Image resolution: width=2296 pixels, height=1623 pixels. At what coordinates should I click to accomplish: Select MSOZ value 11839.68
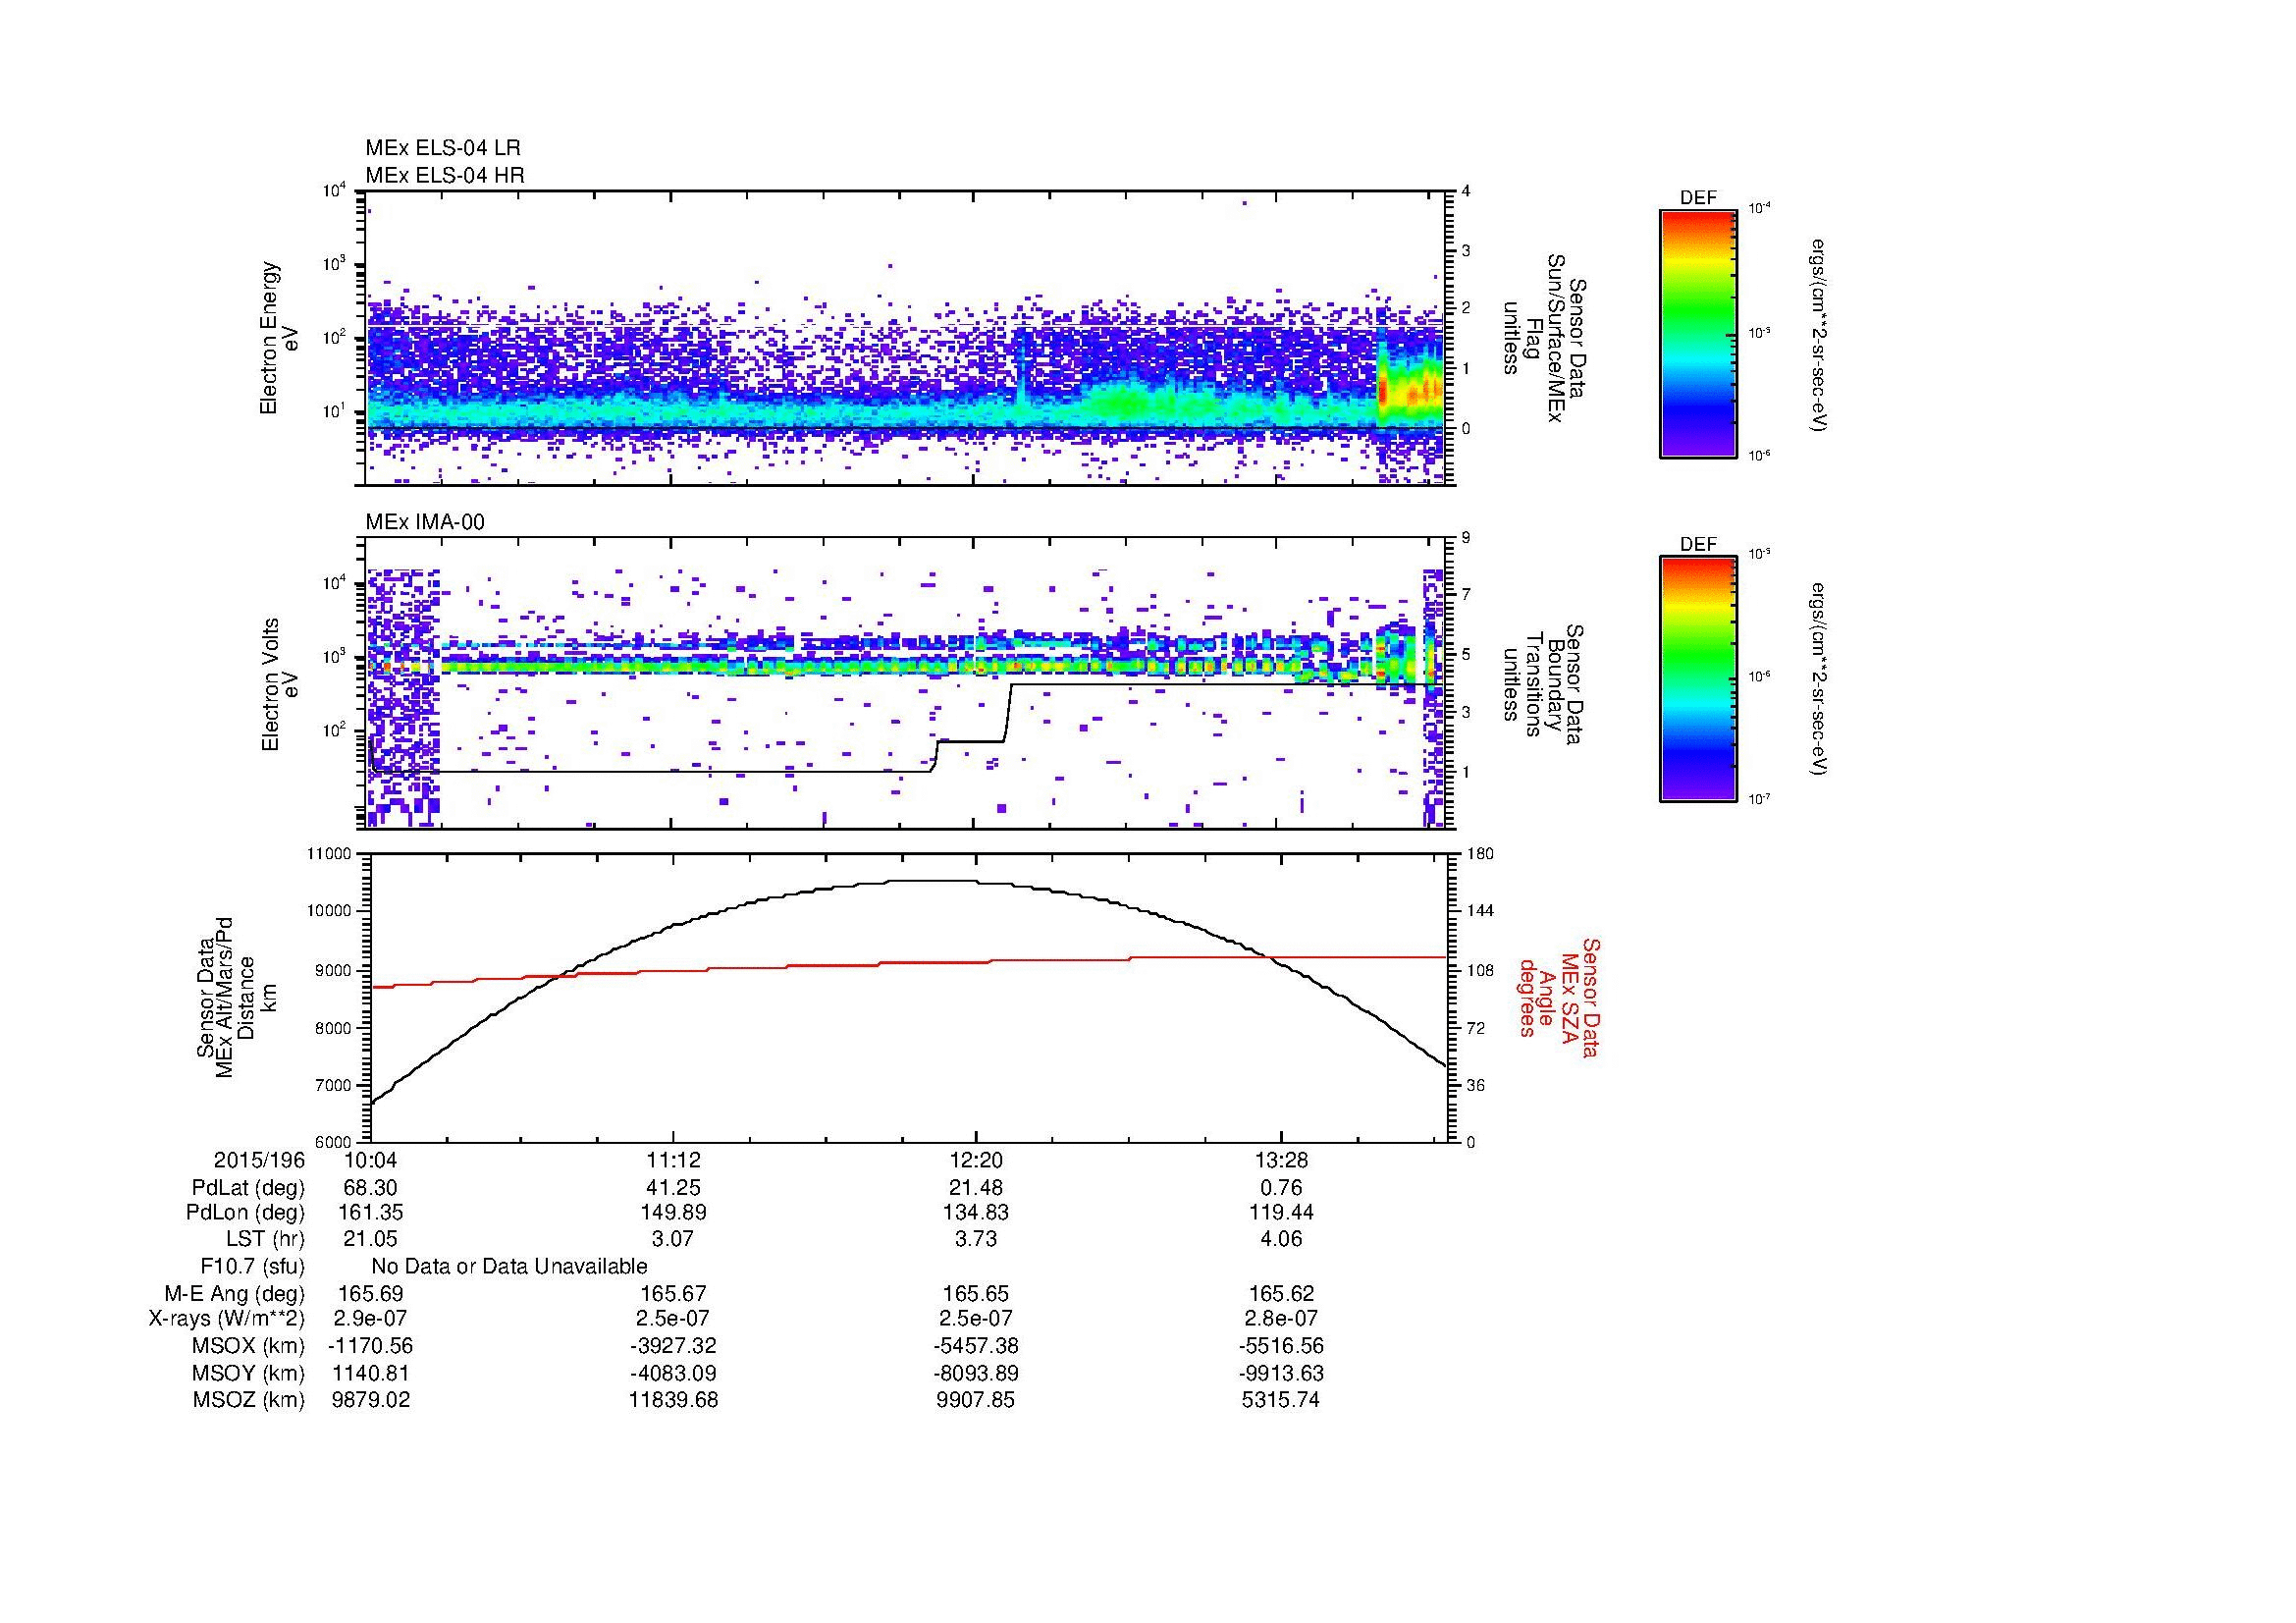tap(673, 1400)
